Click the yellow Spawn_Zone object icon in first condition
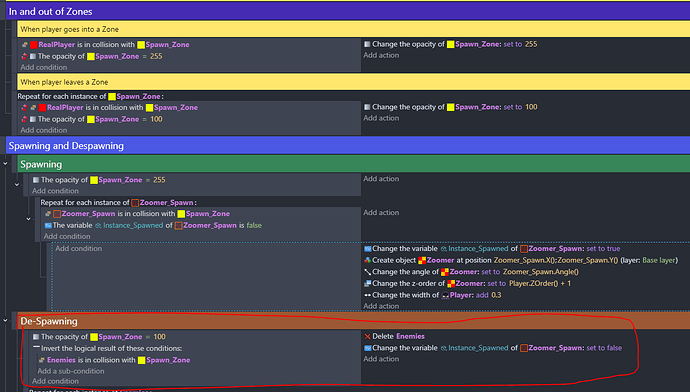This screenshot has width=690, height=392. pyautogui.click(x=141, y=45)
